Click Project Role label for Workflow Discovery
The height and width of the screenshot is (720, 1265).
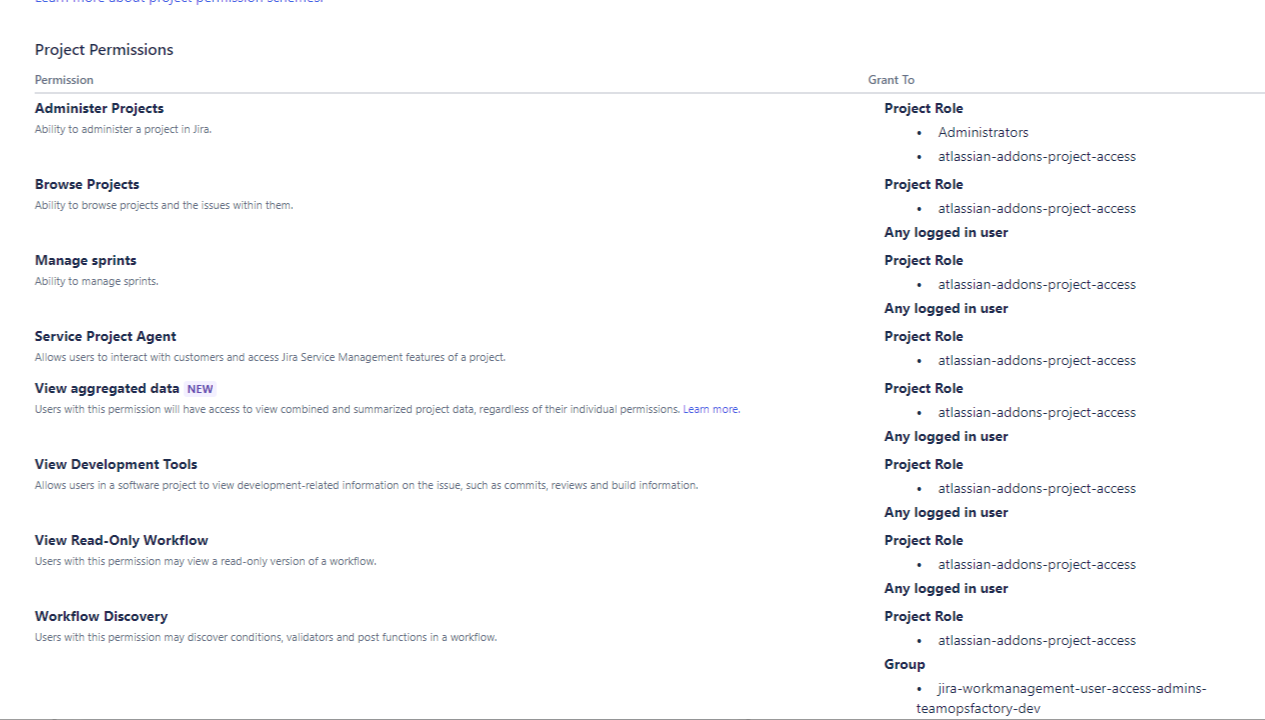click(924, 616)
